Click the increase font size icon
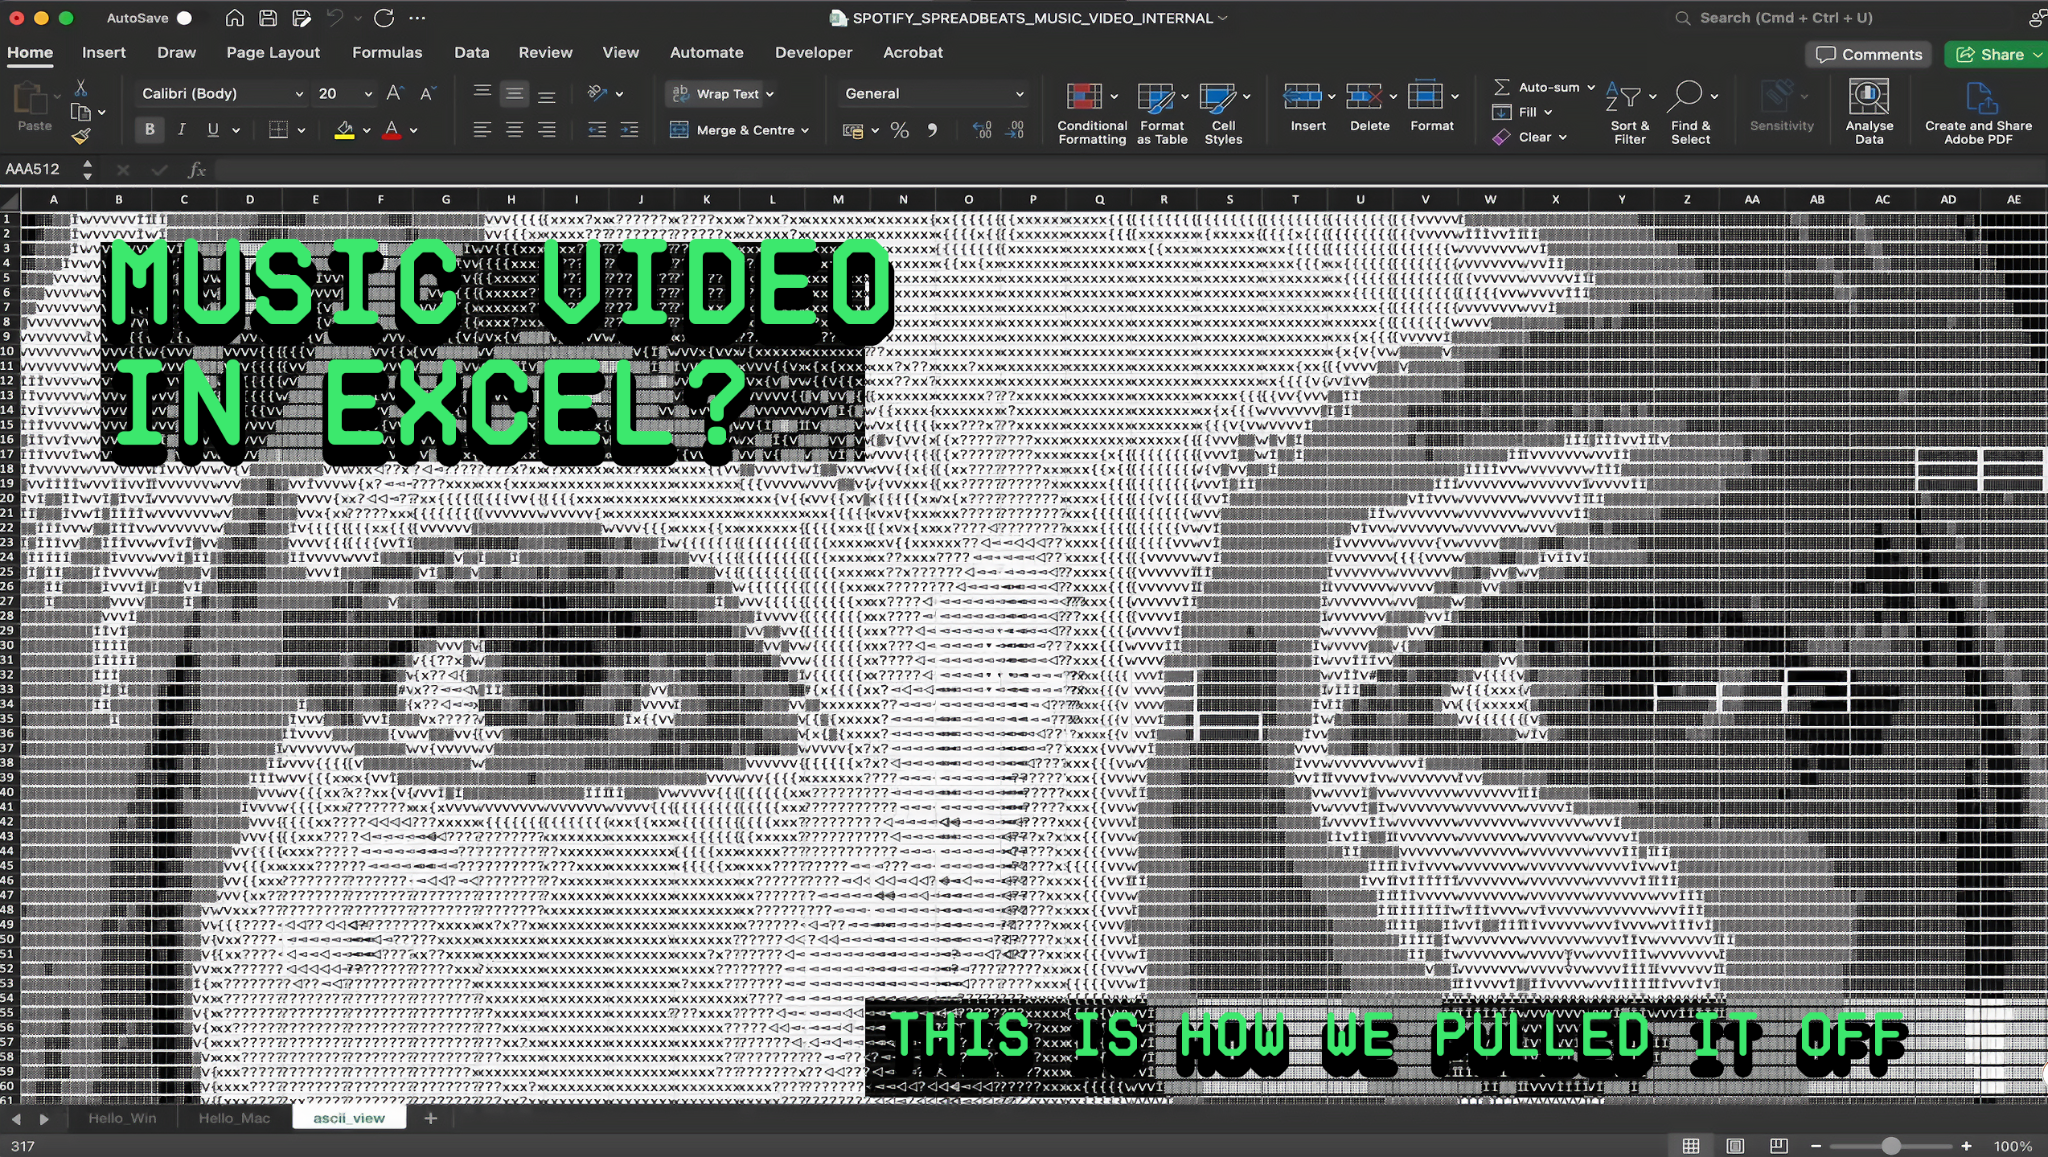This screenshot has height=1157, width=2048. 394,93
